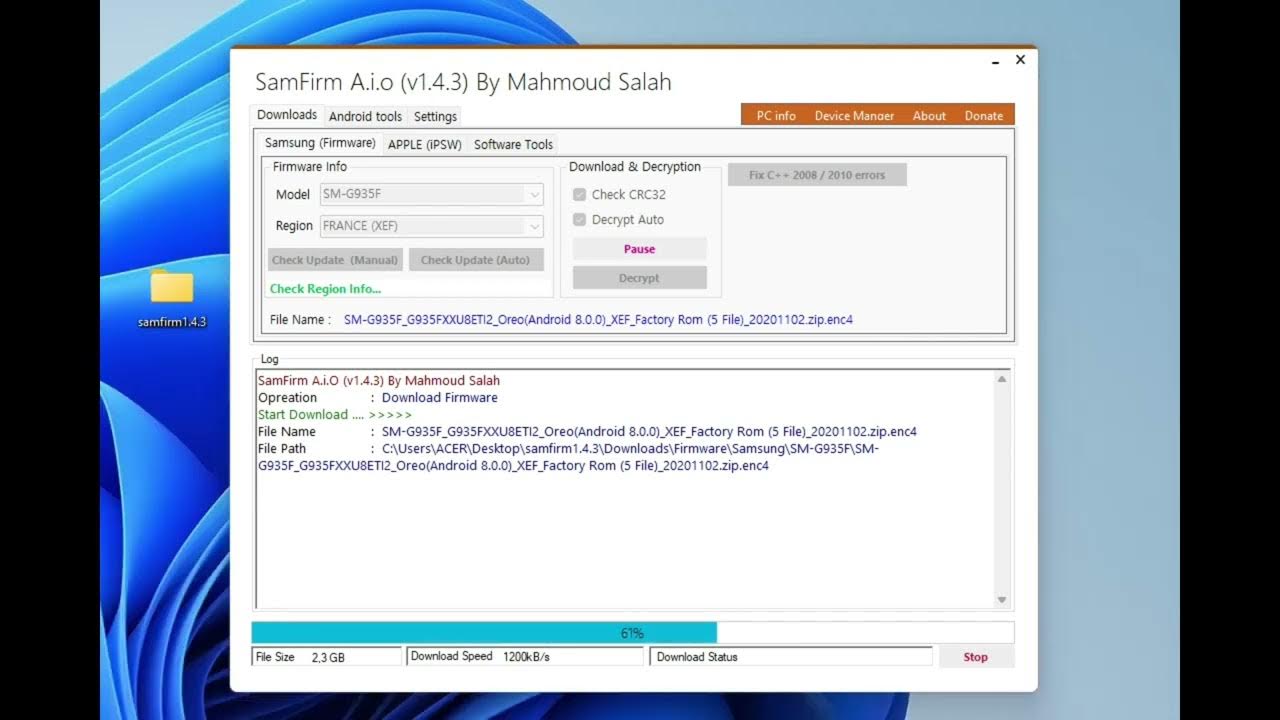
Task: Select the Samsung (Firmware) sub-tab
Action: [320, 143]
